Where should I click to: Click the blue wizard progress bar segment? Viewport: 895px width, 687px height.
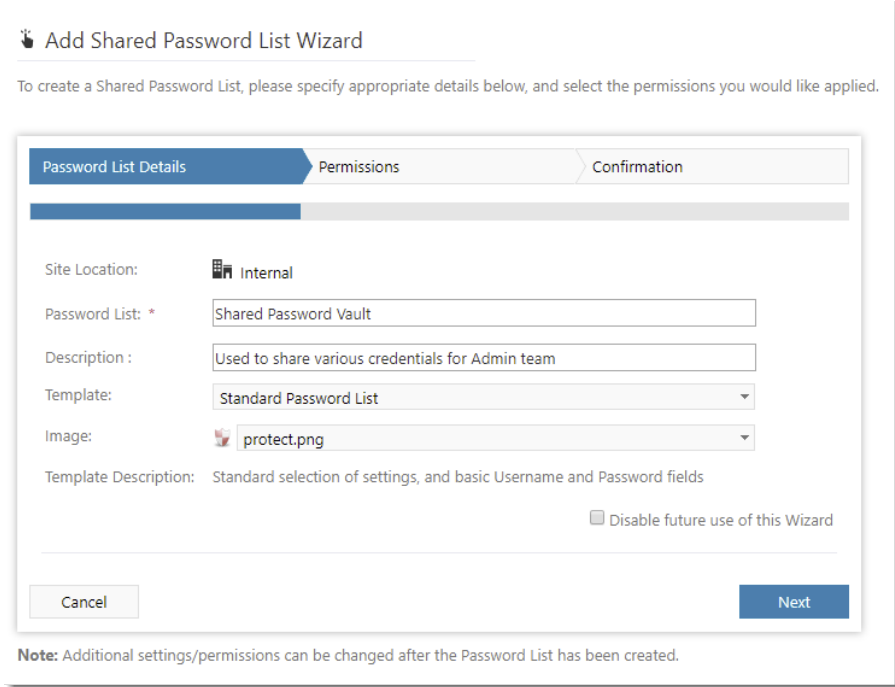pyautogui.click(x=165, y=213)
